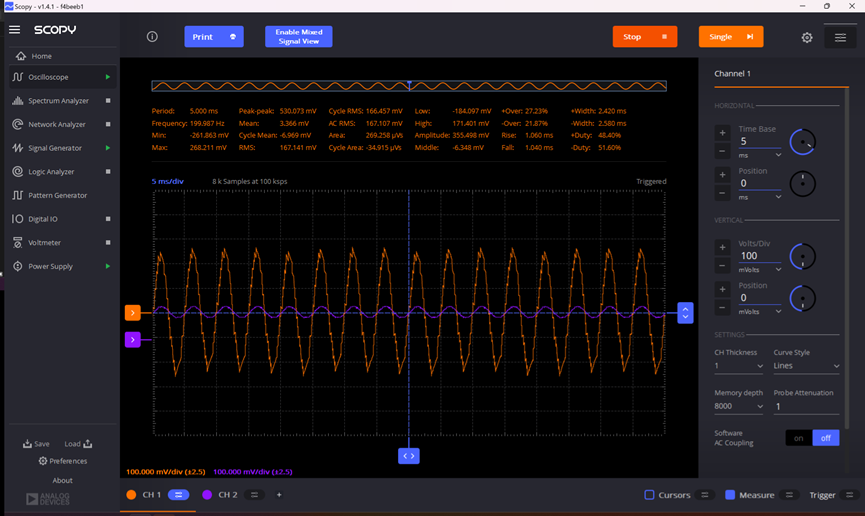
Task: Toggle the Measure checkbox
Action: pyautogui.click(x=730, y=495)
